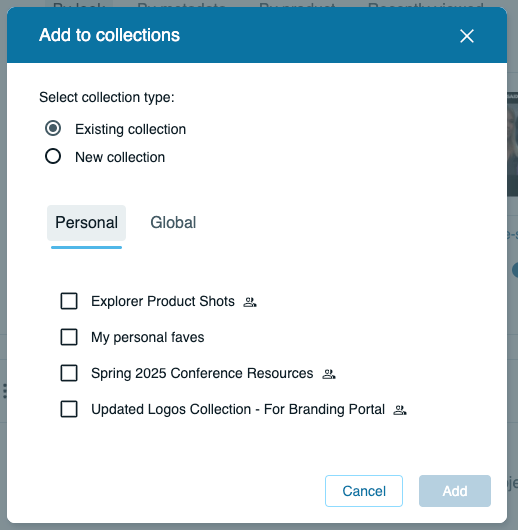The image size is (518, 530).
Task: Close the Add to collections dialog
Action: (x=467, y=36)
